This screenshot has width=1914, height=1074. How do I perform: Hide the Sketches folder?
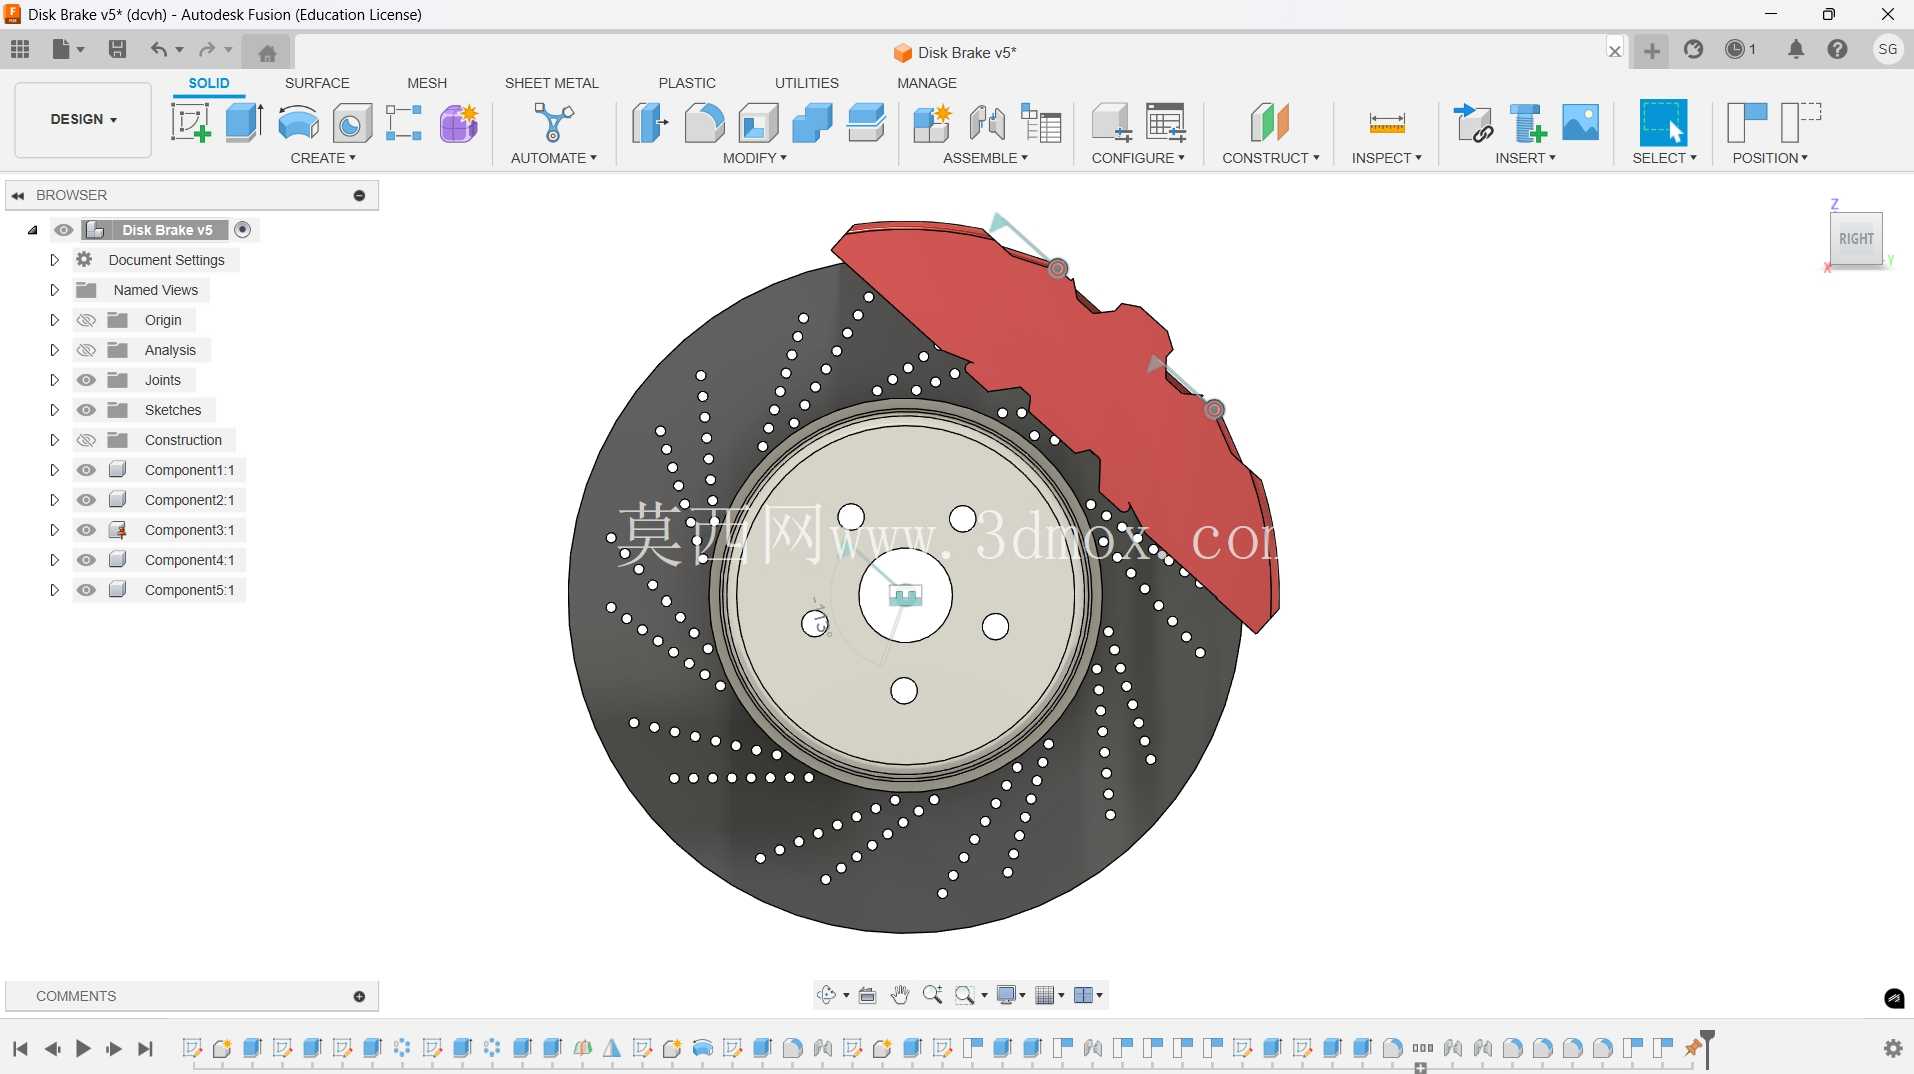click(86, 410)
